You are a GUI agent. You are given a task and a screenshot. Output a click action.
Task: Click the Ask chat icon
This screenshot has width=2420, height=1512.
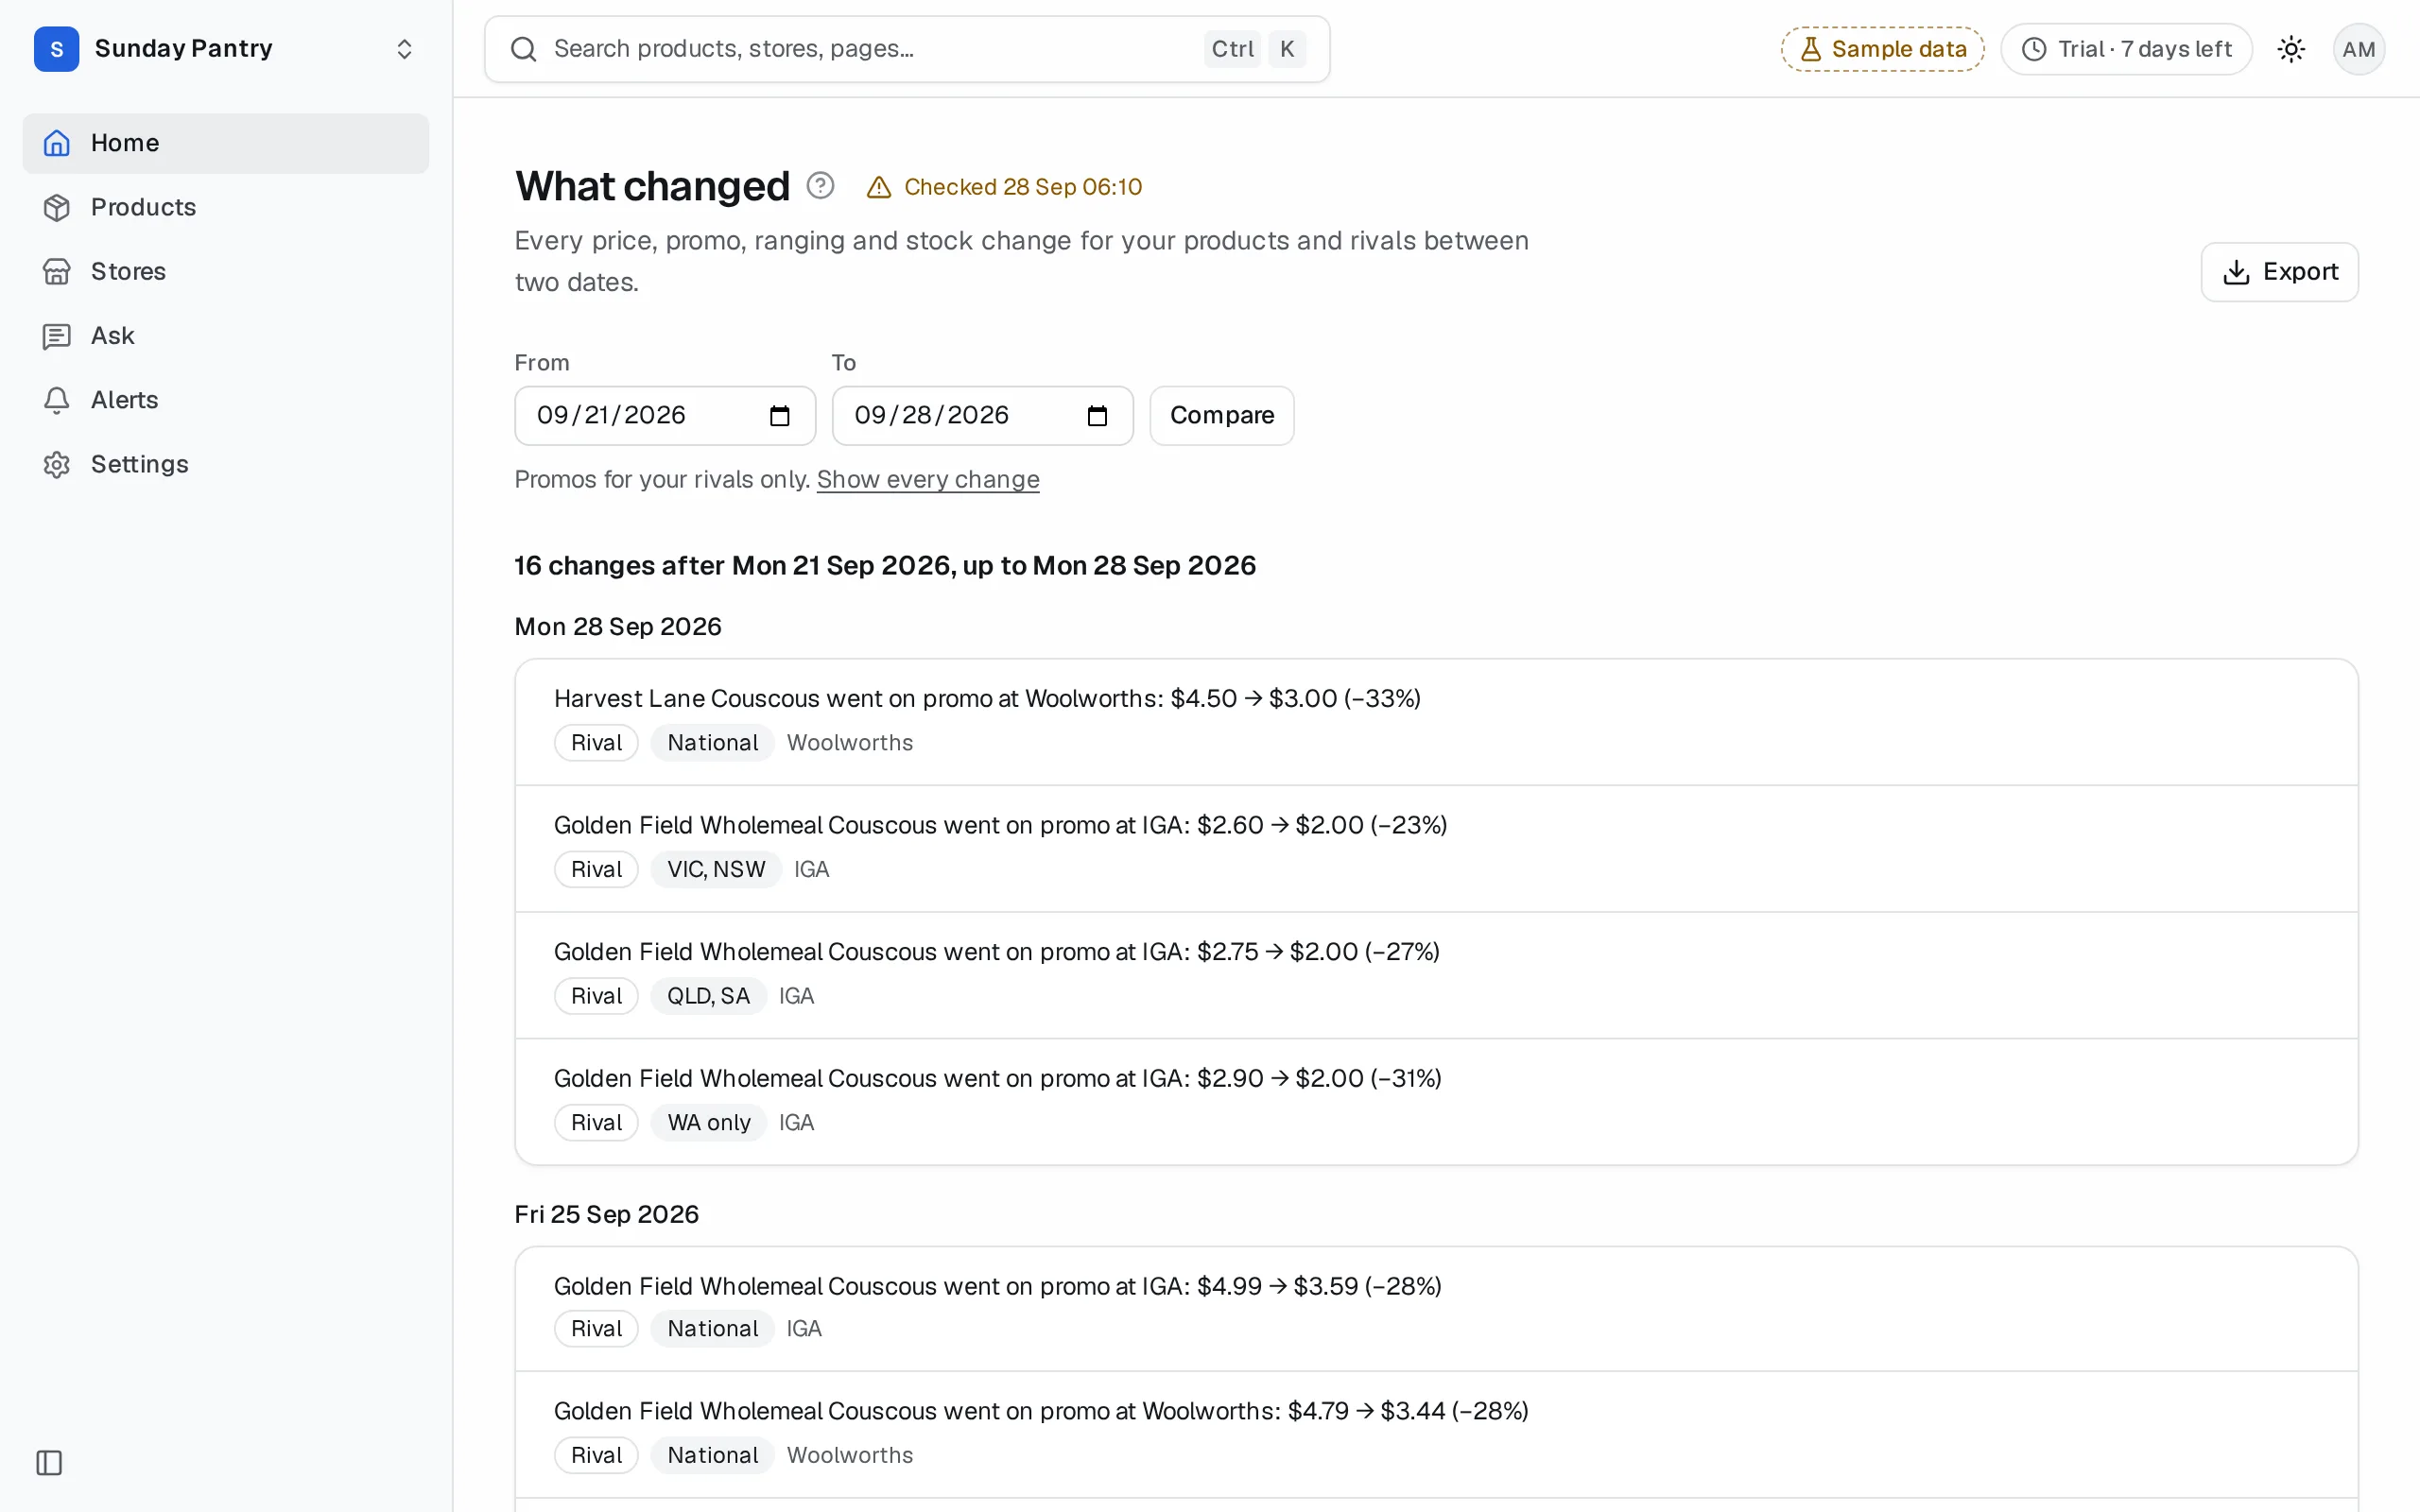(57, 336)
